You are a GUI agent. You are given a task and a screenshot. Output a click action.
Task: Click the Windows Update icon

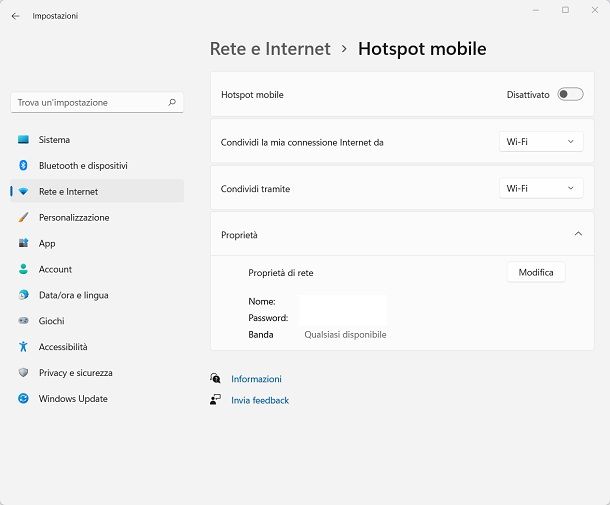point(23,399)
